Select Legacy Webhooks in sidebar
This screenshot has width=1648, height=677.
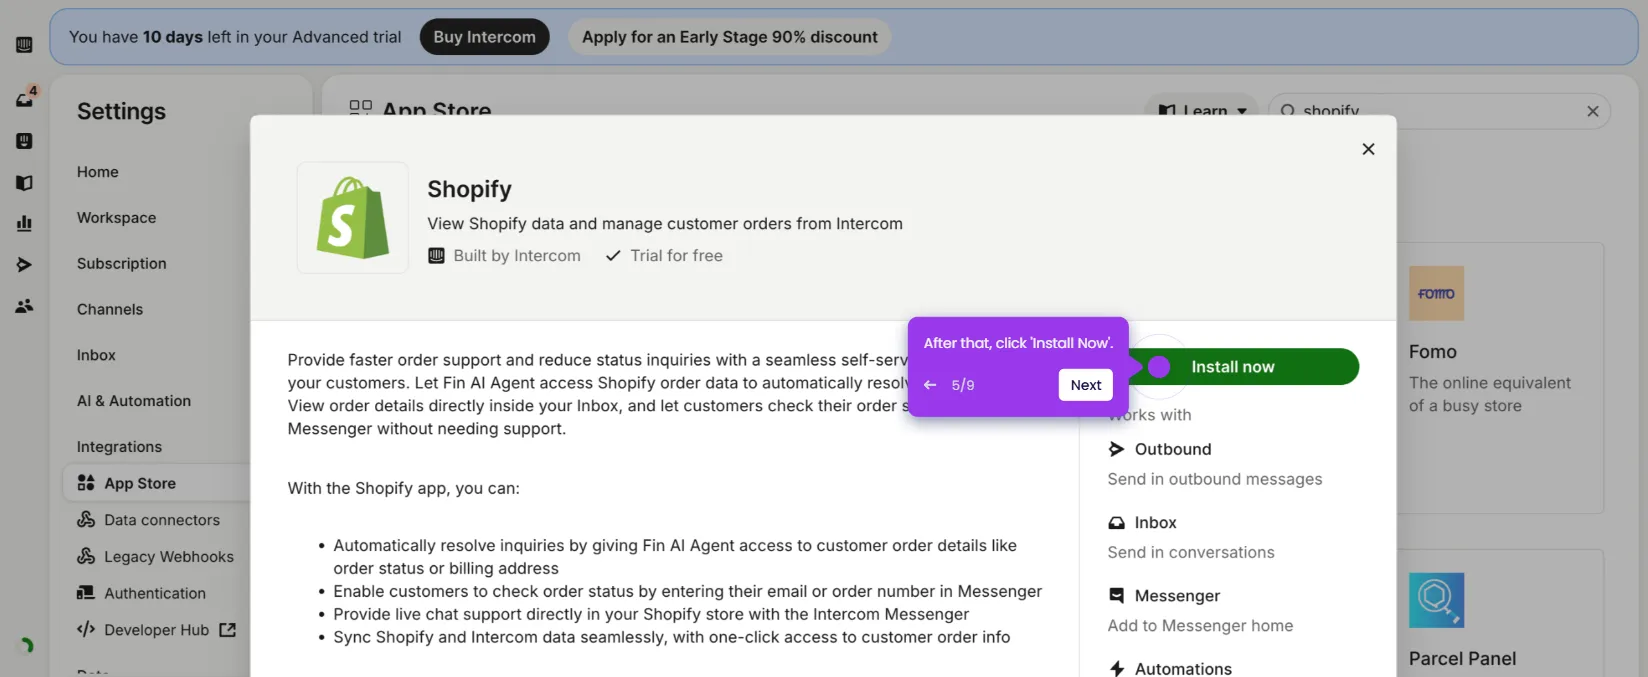169,556
